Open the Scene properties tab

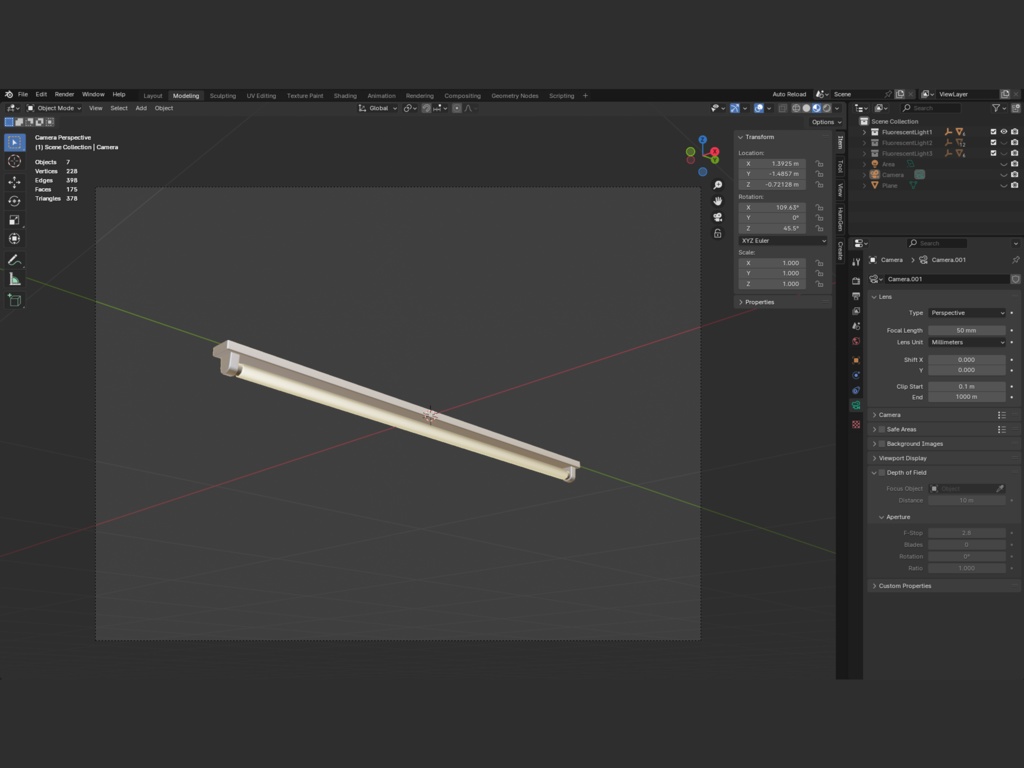(856, 326)
